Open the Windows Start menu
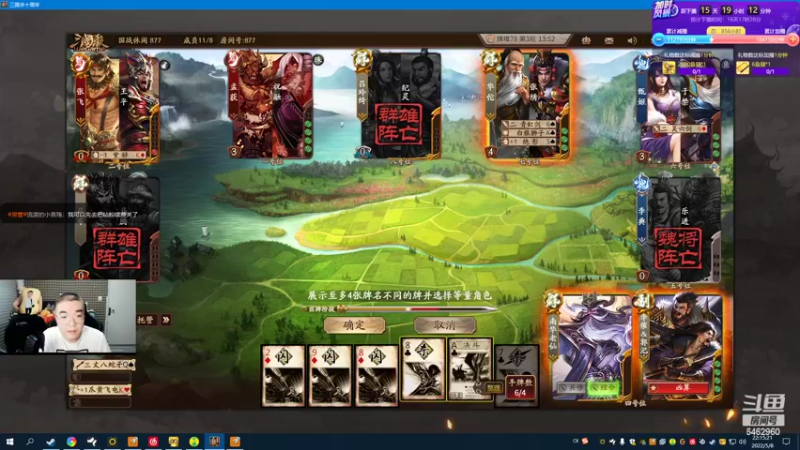Screen dimensions: 800x450 click(x=9, y=441)
